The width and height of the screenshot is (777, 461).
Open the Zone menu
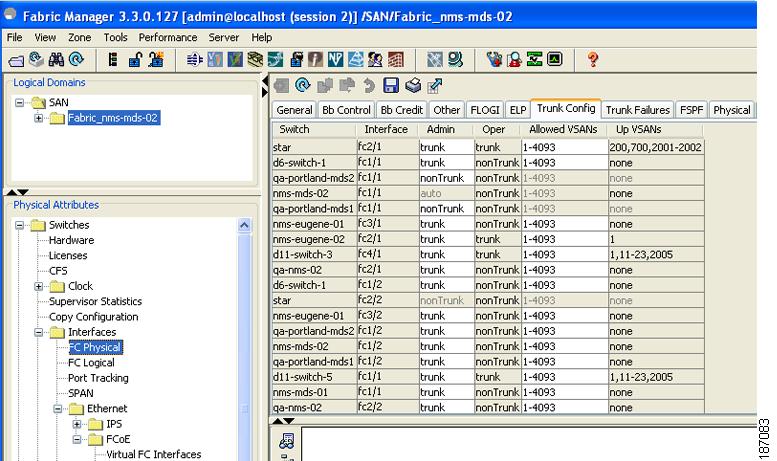(79, 37)
